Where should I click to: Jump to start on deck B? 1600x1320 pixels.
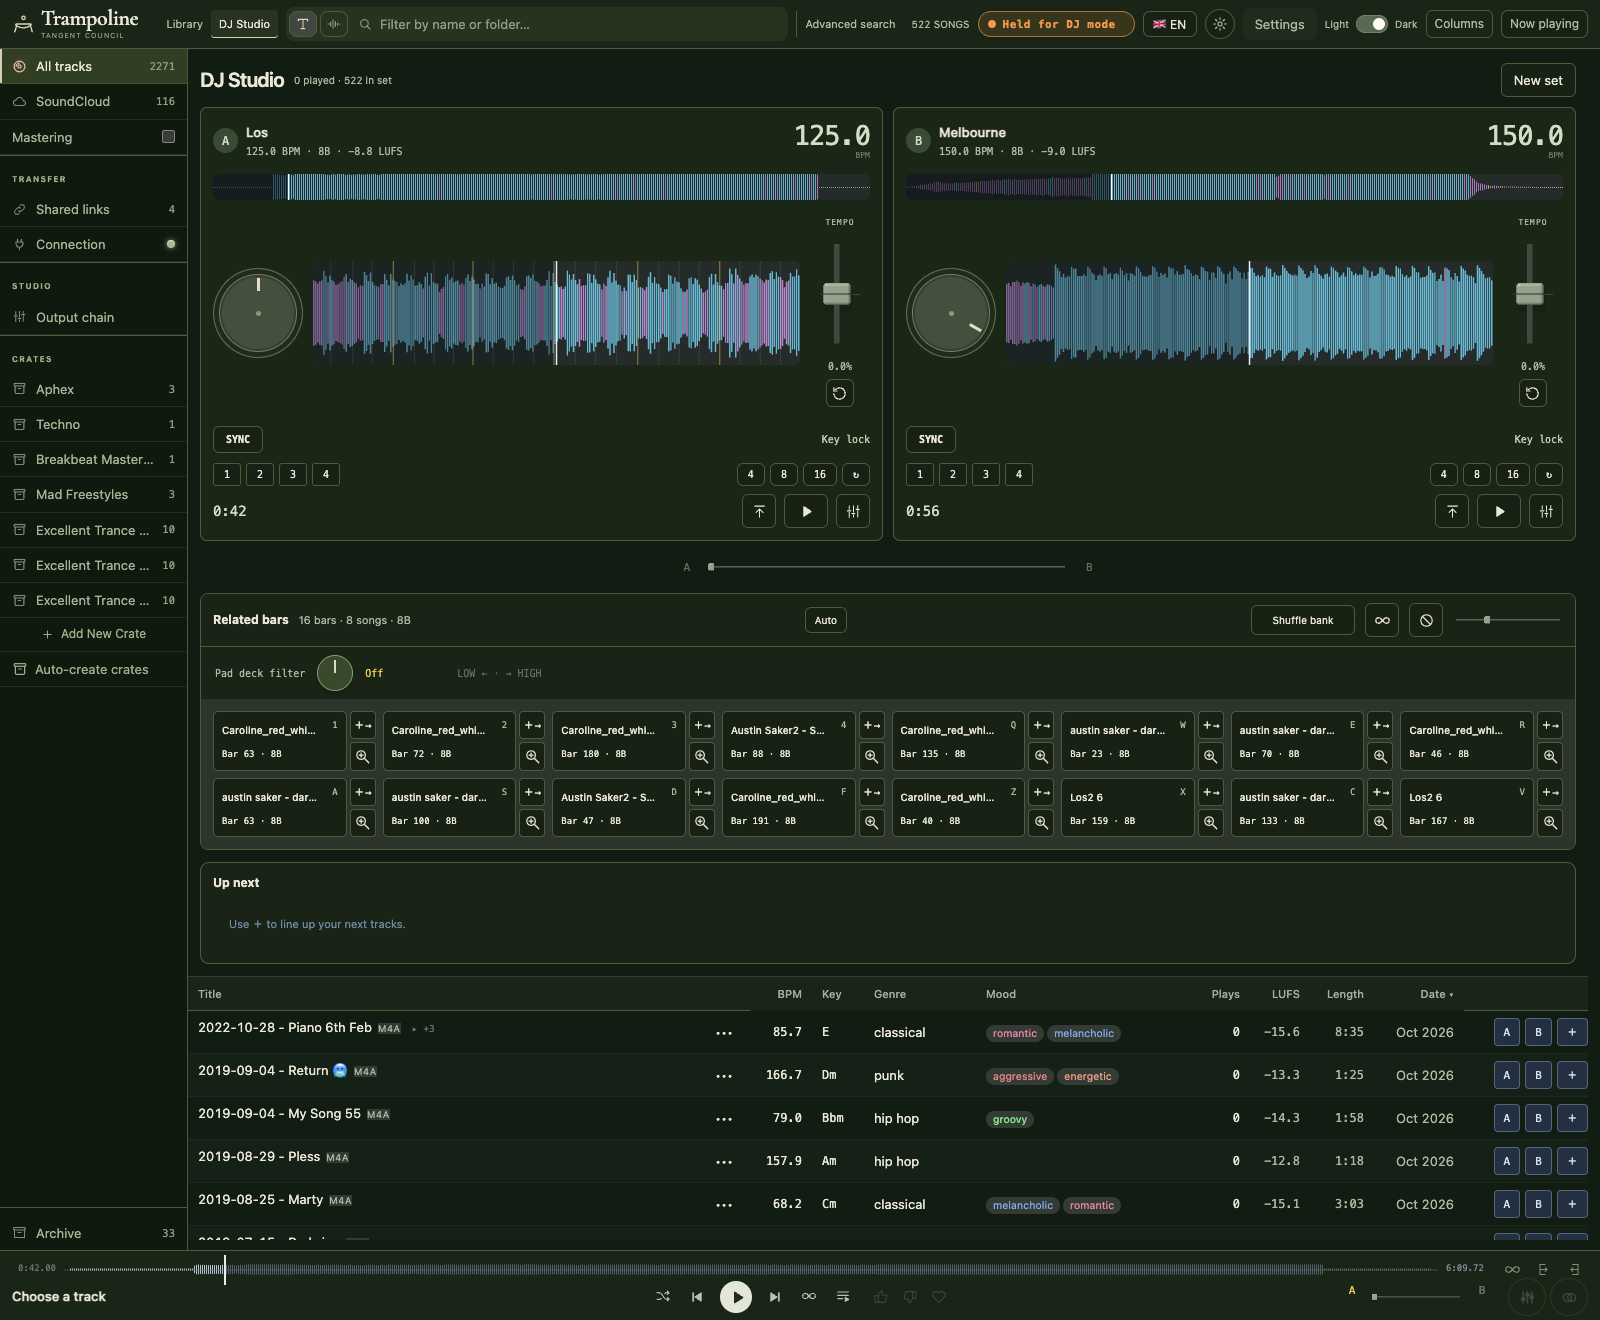(1452, 511)
